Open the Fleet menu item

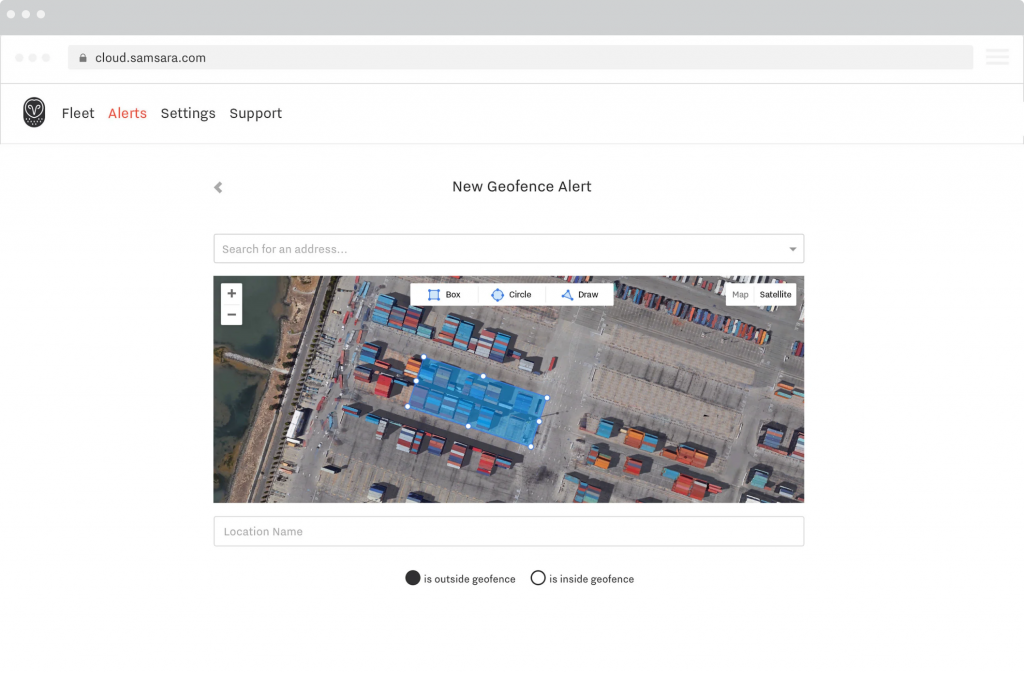pyautogui.click(x=78, y=114)
